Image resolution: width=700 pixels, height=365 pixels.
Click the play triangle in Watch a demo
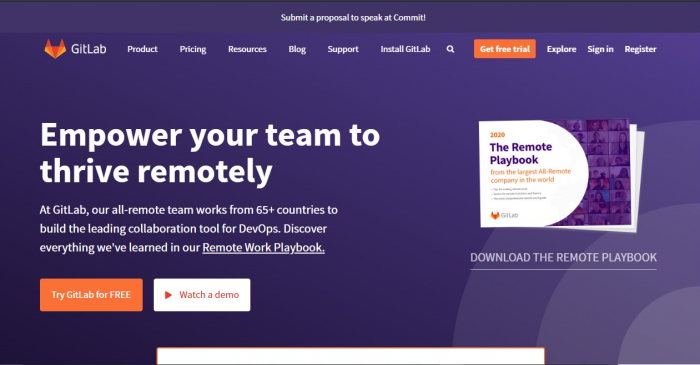168,295
